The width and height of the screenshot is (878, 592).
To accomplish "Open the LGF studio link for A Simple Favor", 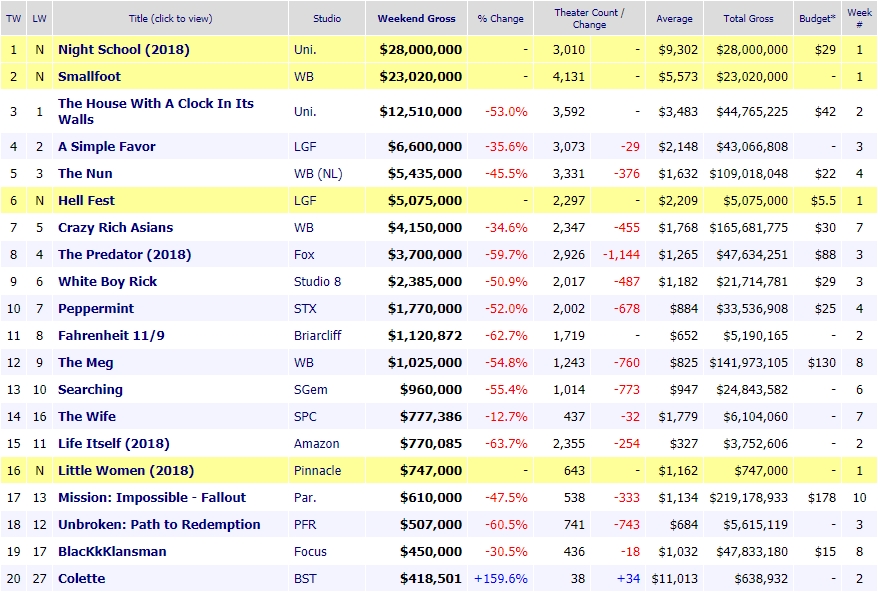I will [305, 146].
